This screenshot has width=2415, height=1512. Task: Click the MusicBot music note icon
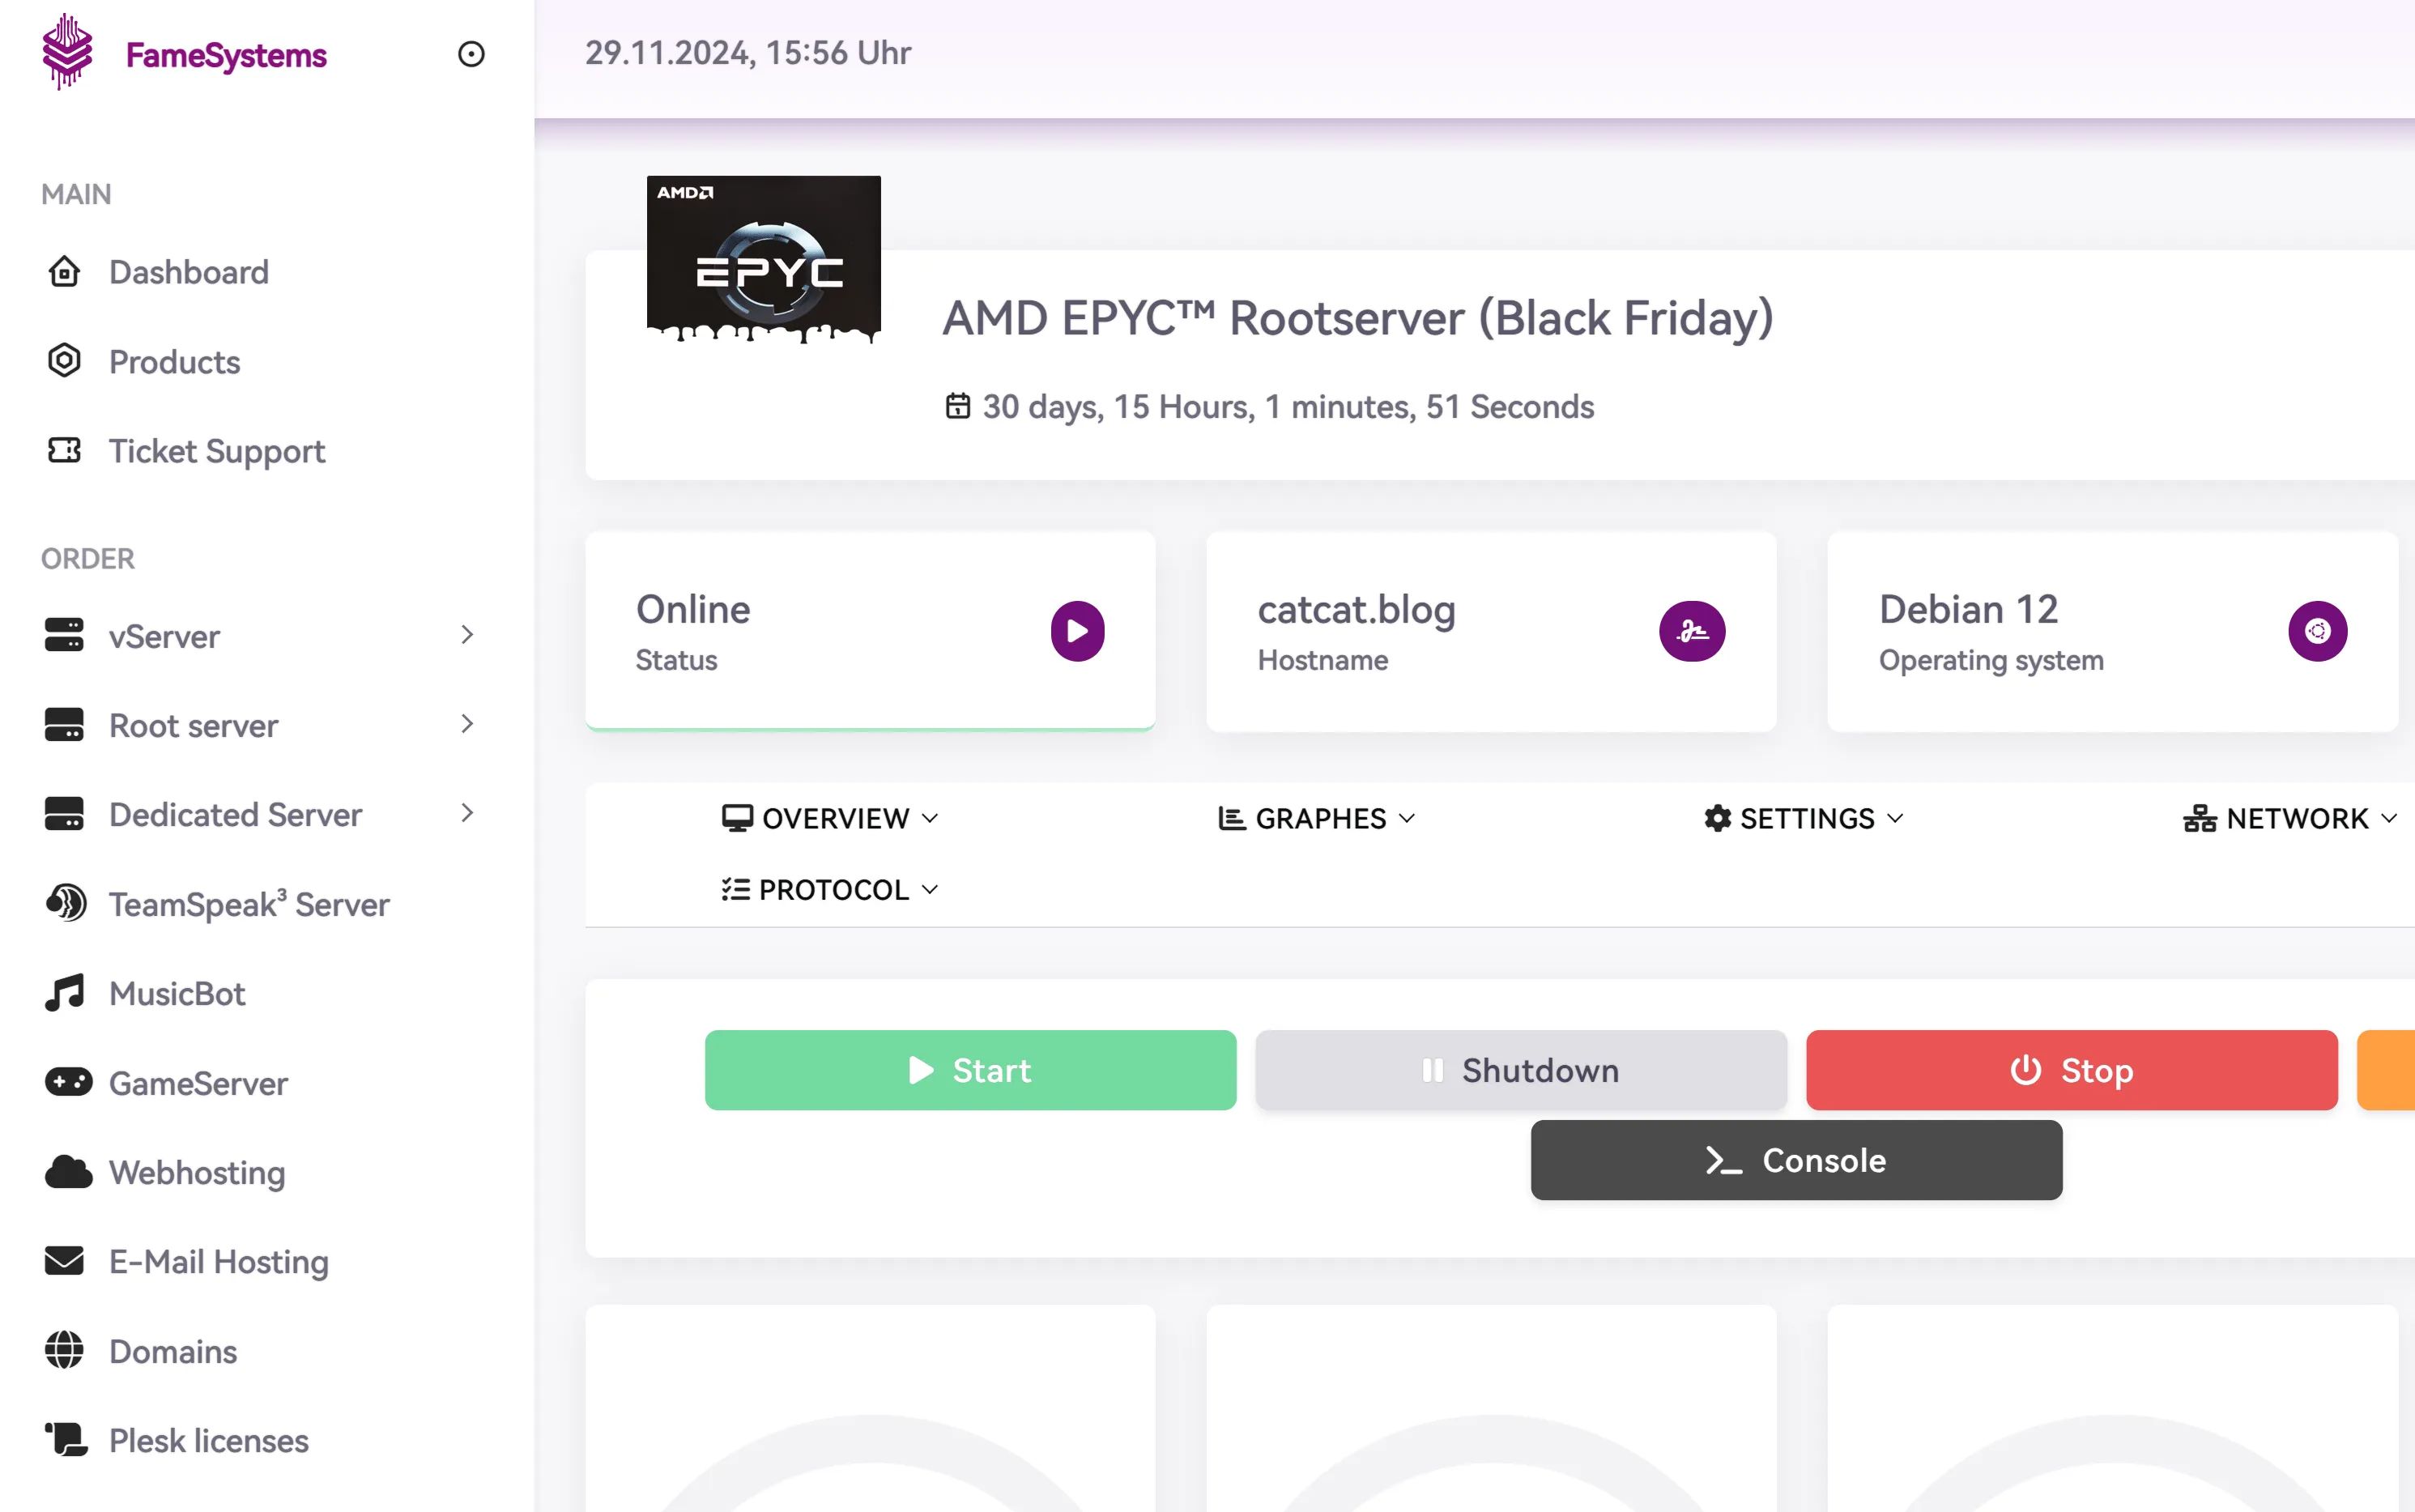[64, 992]
